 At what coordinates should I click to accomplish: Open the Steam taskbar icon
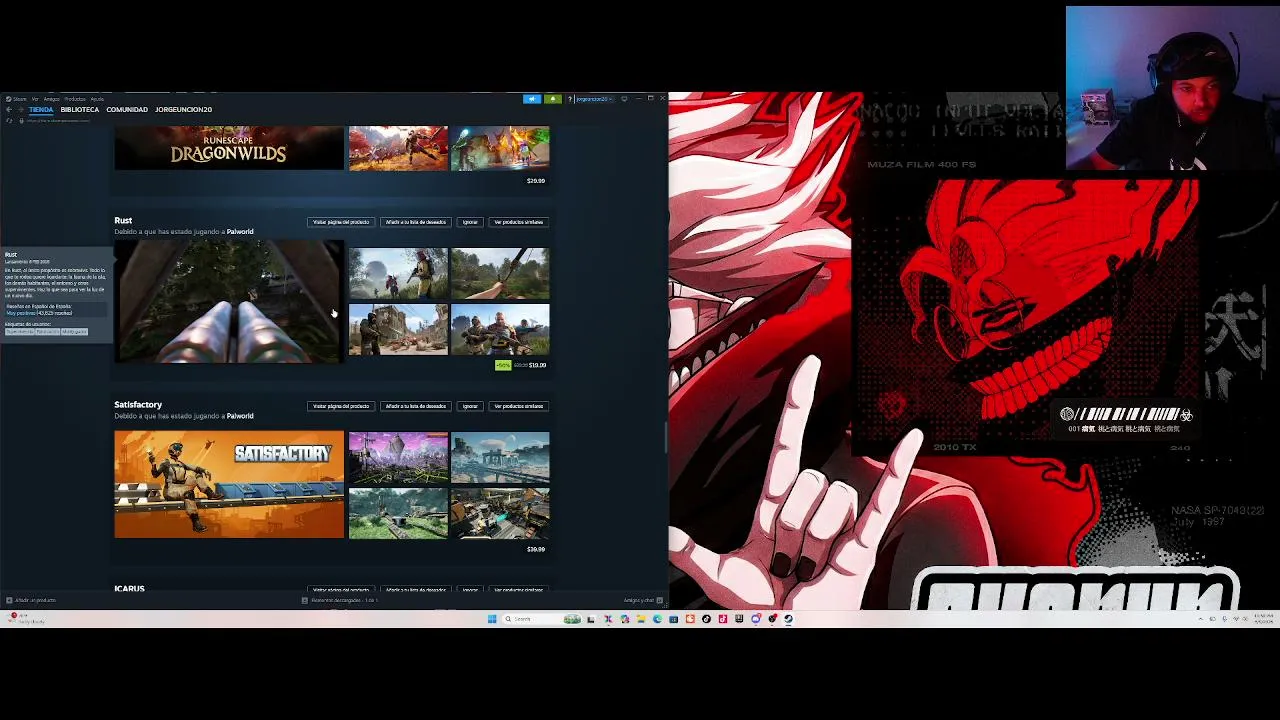click(x=788, y=619)
